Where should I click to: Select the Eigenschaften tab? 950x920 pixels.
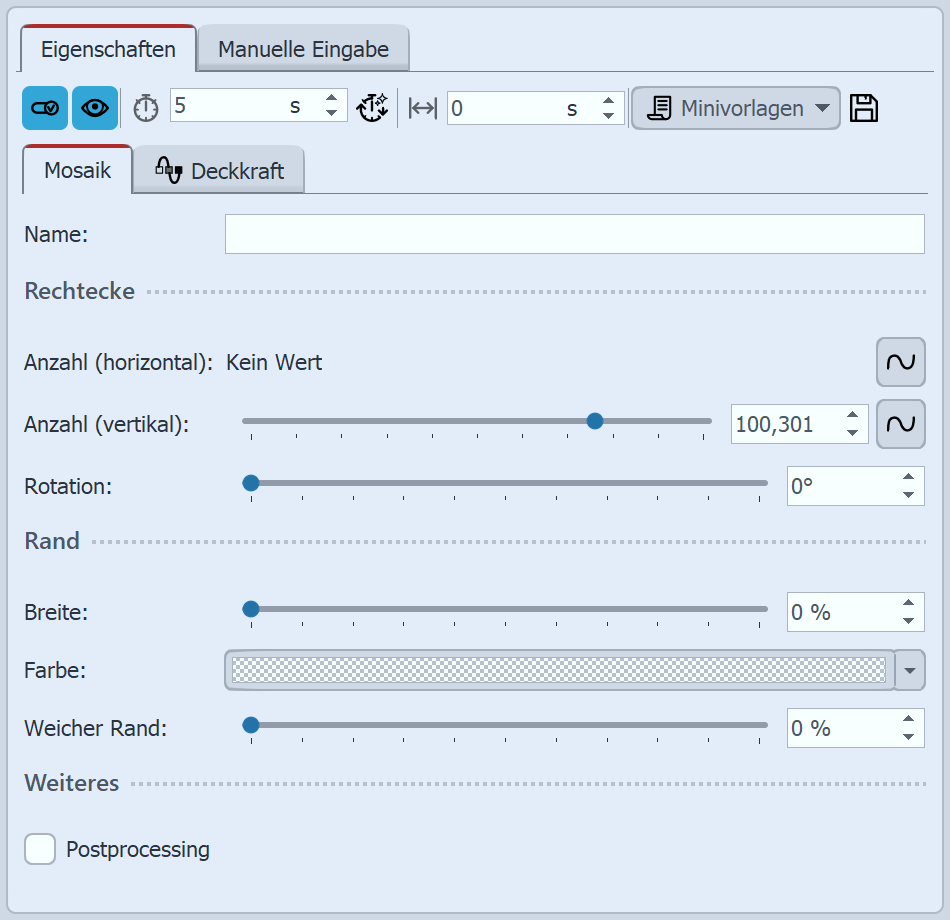108,49
